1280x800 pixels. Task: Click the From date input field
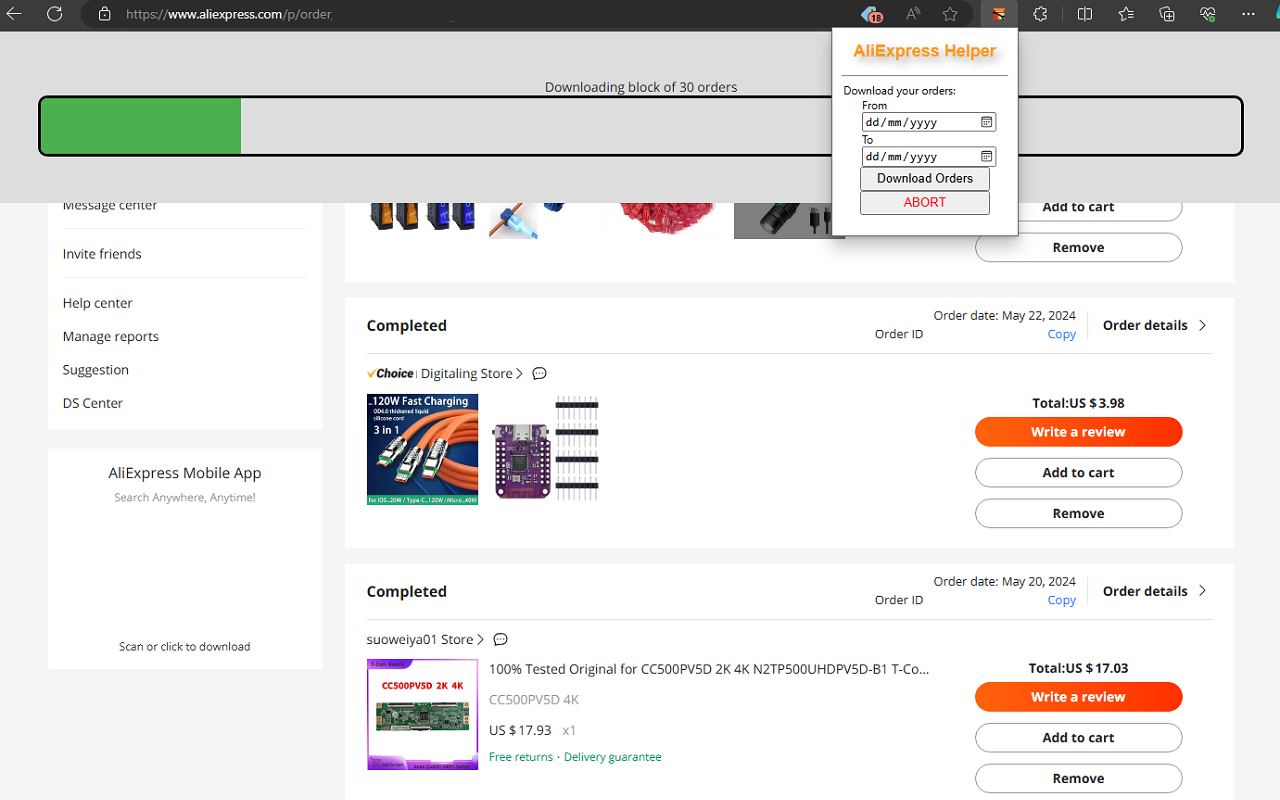(x=929, y=122)
